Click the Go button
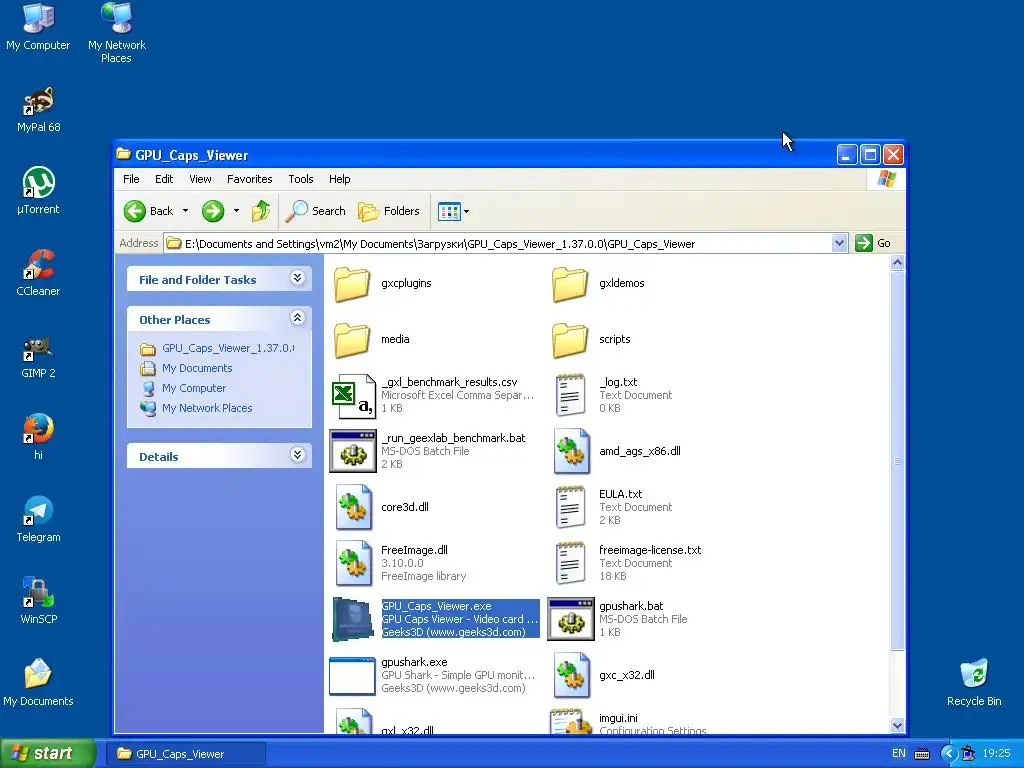The height and width of the screenshot is (768, 1024). coord(873,243)
